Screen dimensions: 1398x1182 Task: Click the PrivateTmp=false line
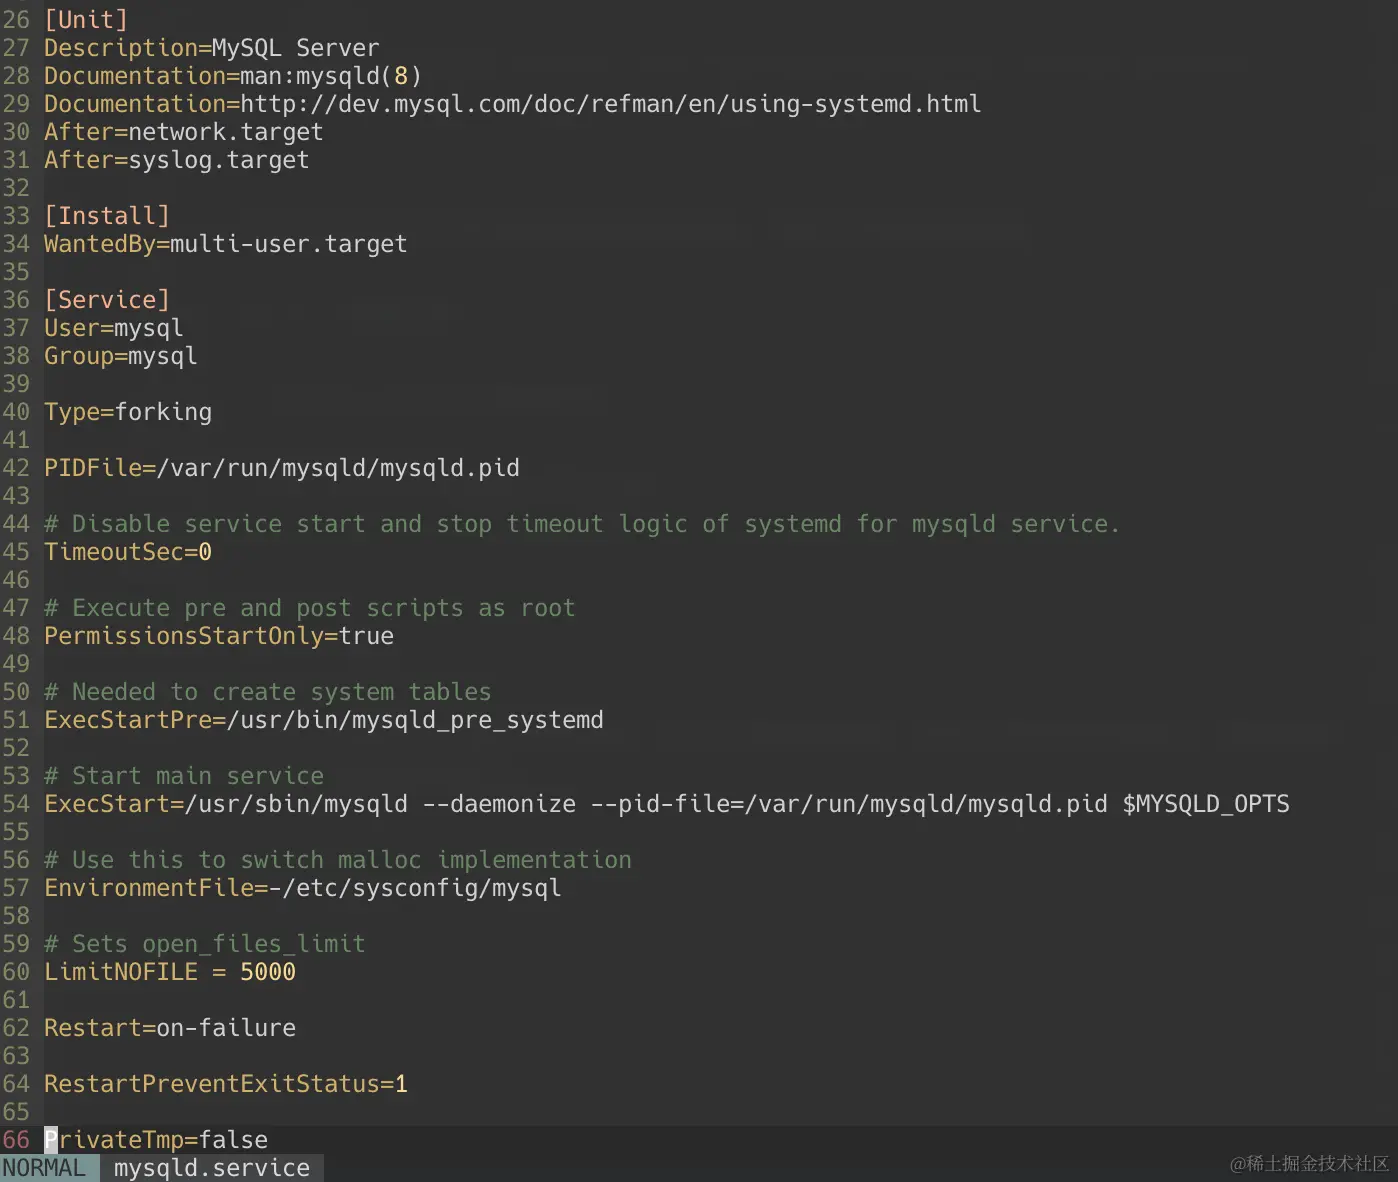click(x=155, y=1139)
